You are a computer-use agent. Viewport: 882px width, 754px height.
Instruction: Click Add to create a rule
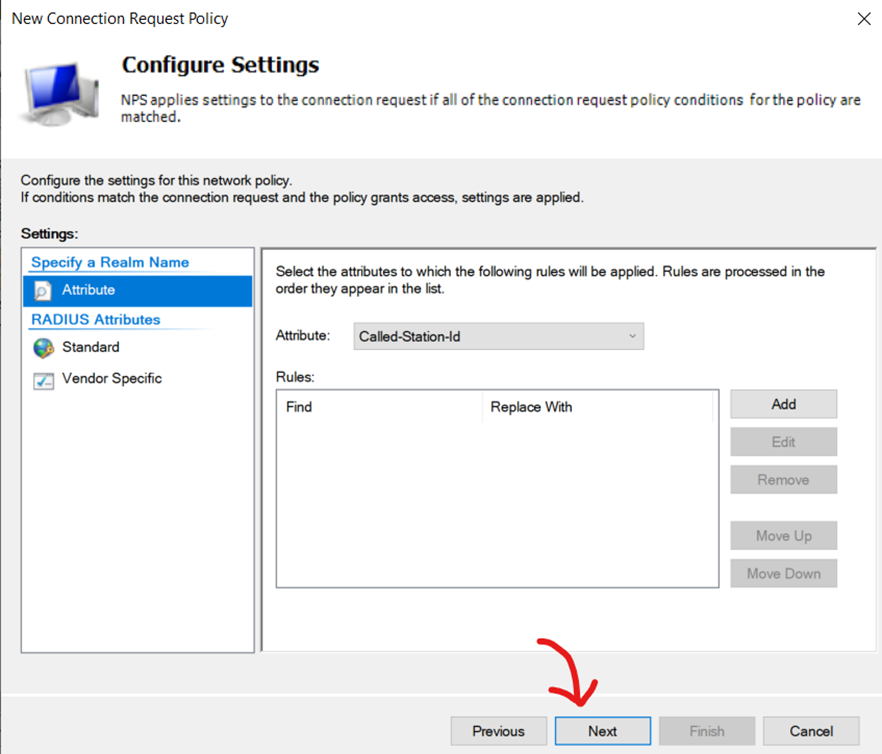[x=784, y=404]
